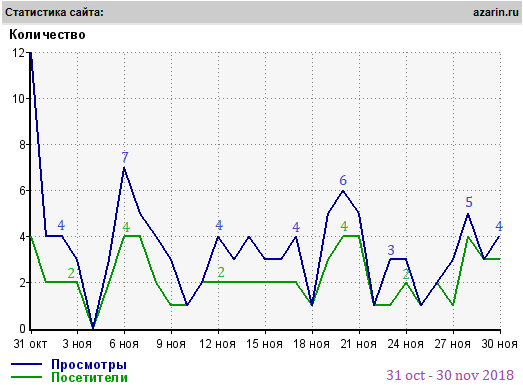
Task: Click the 'Статистика сайта:' header text
Action: pyautogui.click(x=54, y=12)
